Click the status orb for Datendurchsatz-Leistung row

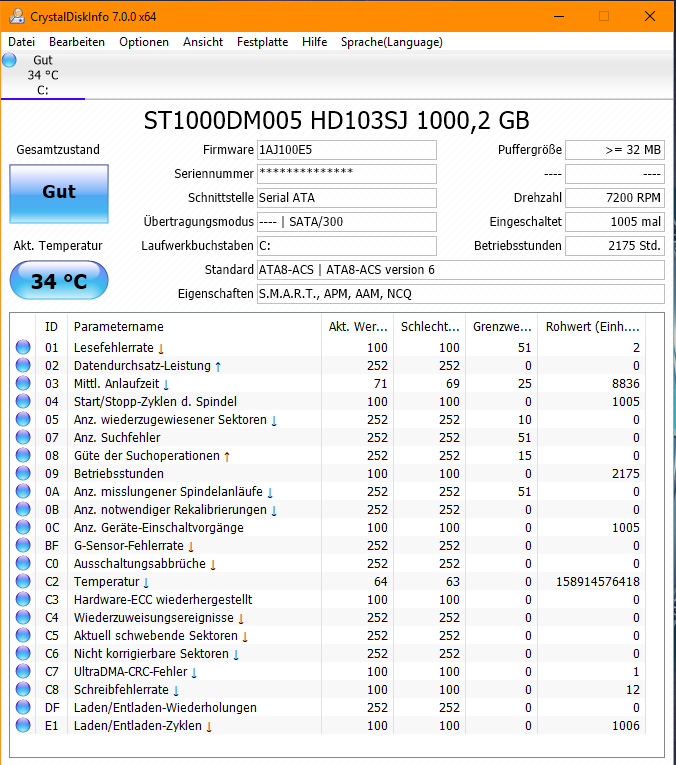pos(23,365)
